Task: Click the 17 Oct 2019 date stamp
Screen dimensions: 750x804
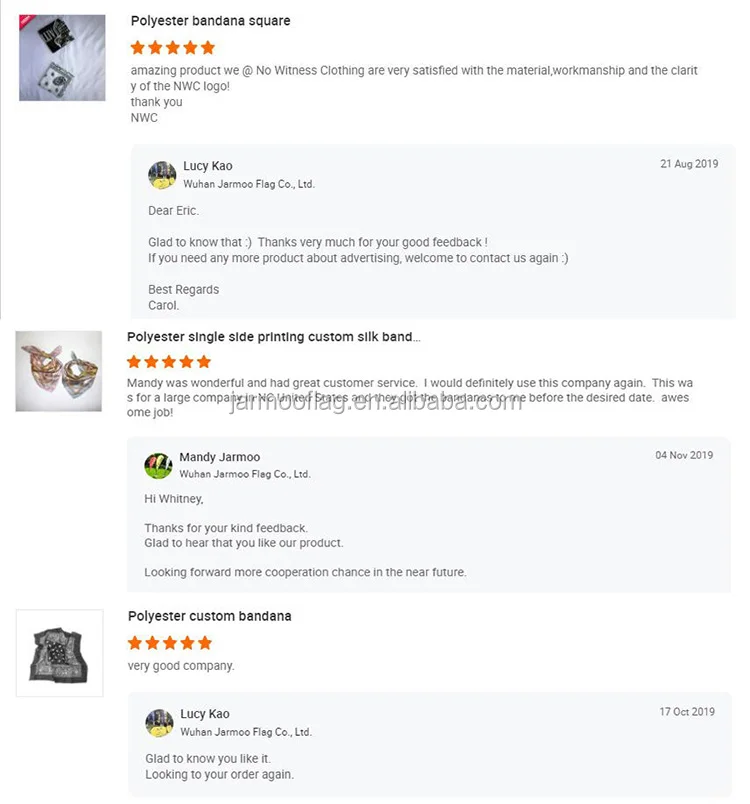Action: click(x=687, y=712)
